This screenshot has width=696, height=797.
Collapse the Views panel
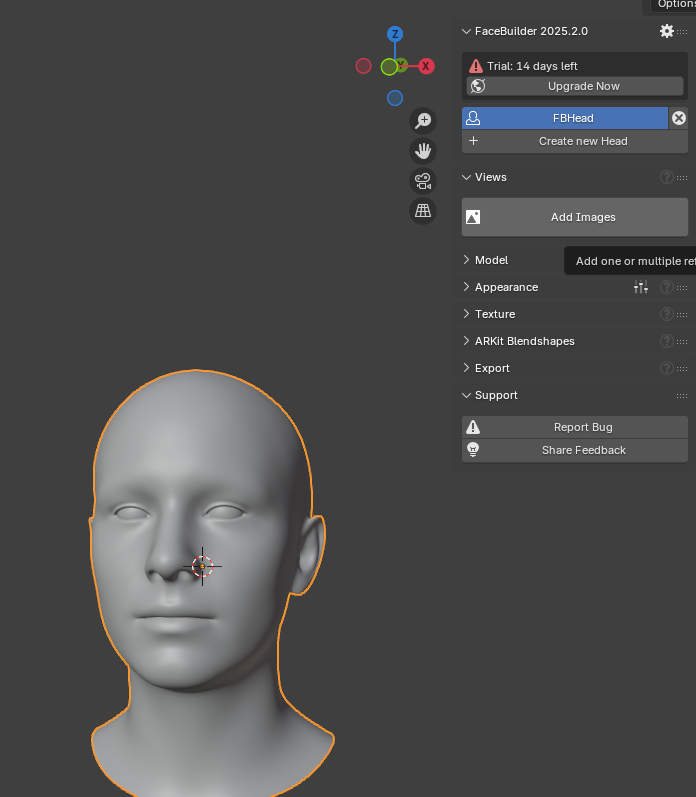[490, 177]
